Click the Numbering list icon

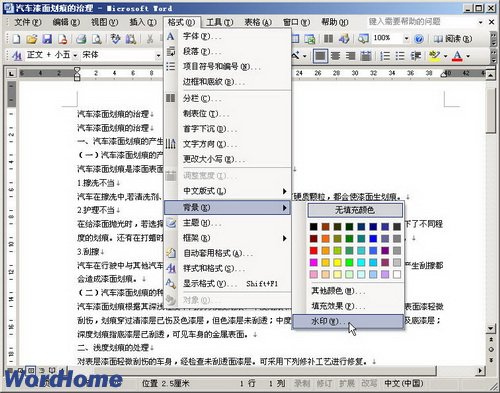coord(385,56)
